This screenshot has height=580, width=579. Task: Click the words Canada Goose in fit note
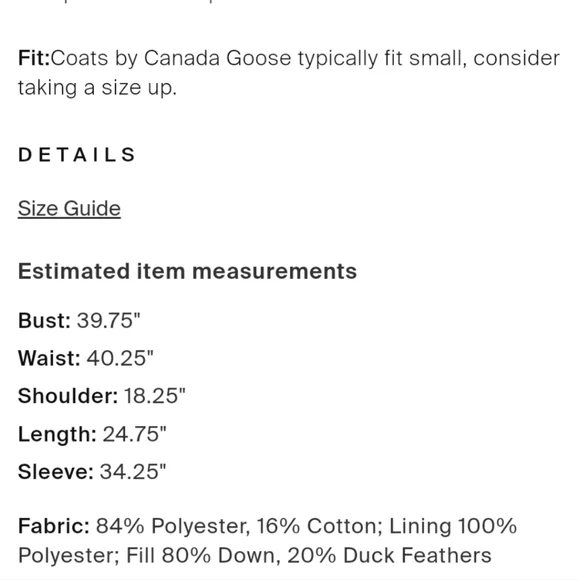(x=218, y=58)
